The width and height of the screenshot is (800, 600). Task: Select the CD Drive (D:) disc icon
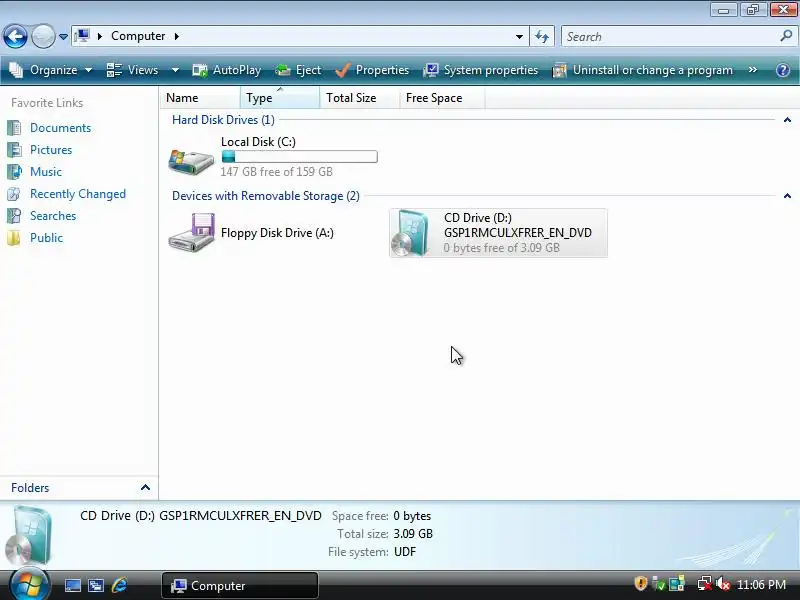coord(411,233)
